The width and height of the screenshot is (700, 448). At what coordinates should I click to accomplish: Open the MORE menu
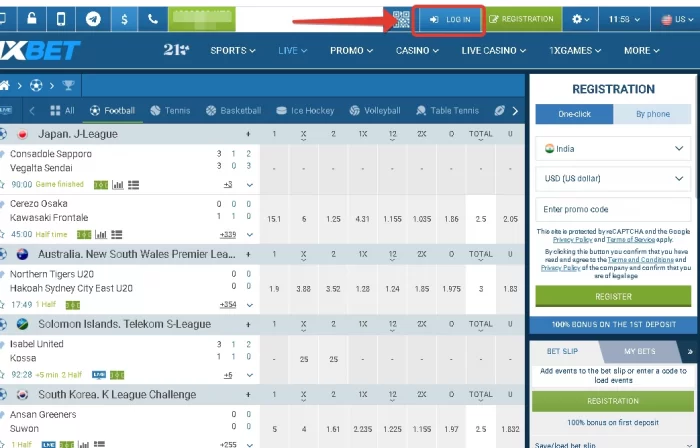642,50
